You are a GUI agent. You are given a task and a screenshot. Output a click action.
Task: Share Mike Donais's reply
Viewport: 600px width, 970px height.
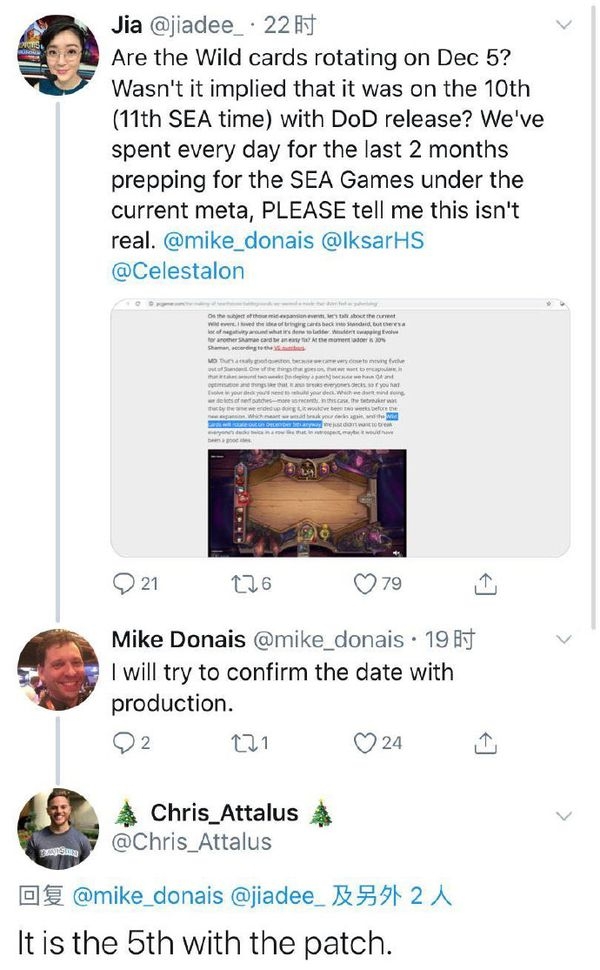tap(484, 743)
